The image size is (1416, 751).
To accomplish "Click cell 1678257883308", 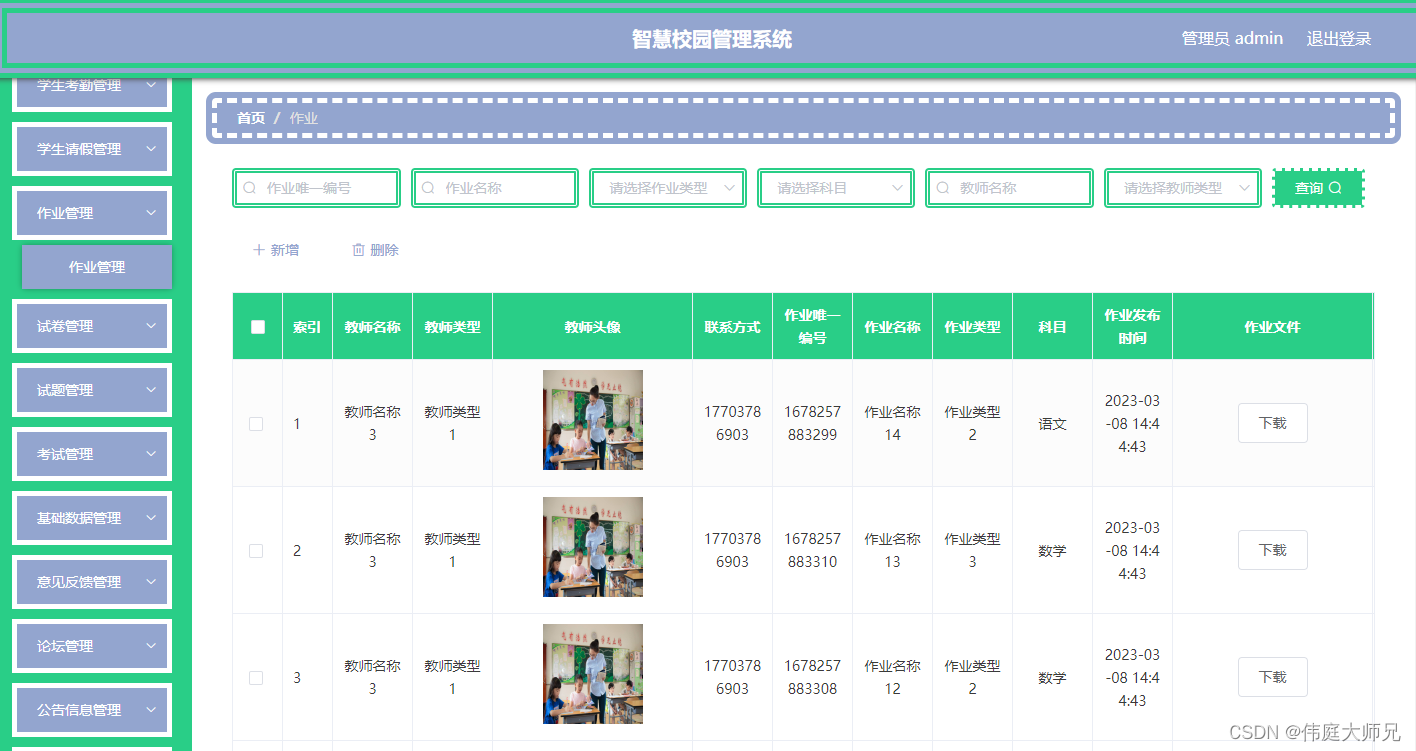I will click(812, 677).
